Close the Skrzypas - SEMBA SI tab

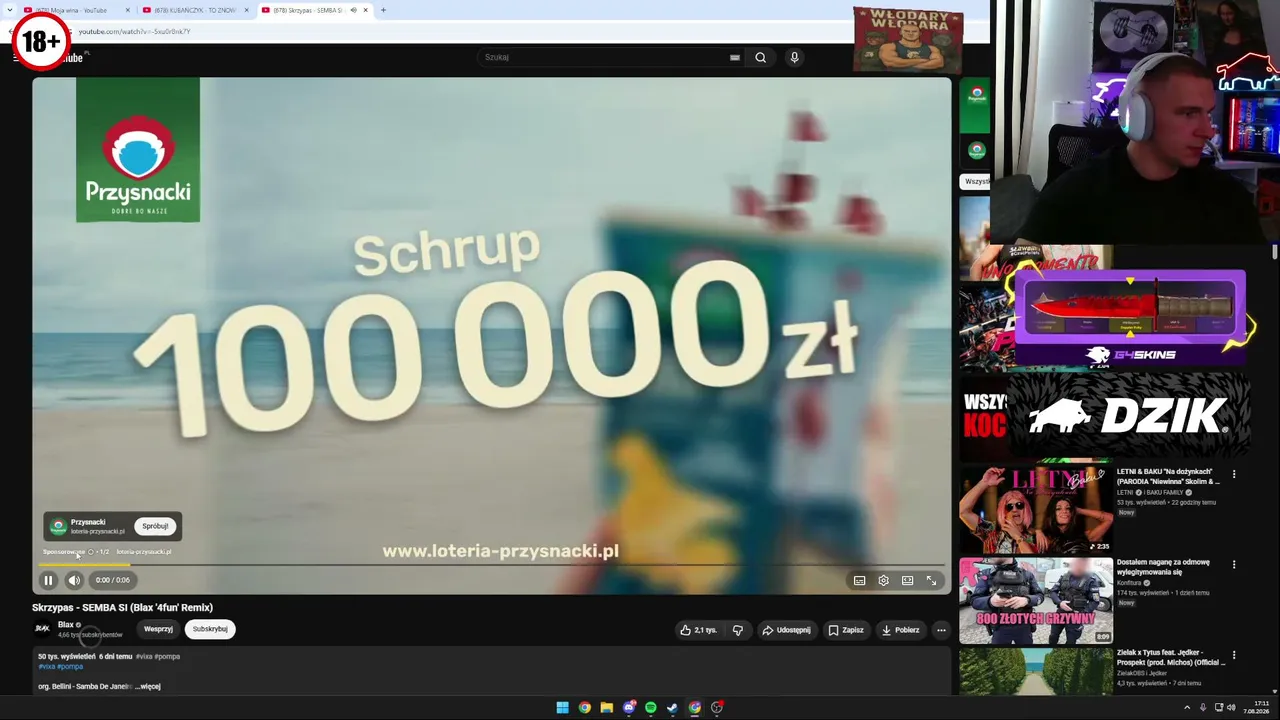click(365, 10)
